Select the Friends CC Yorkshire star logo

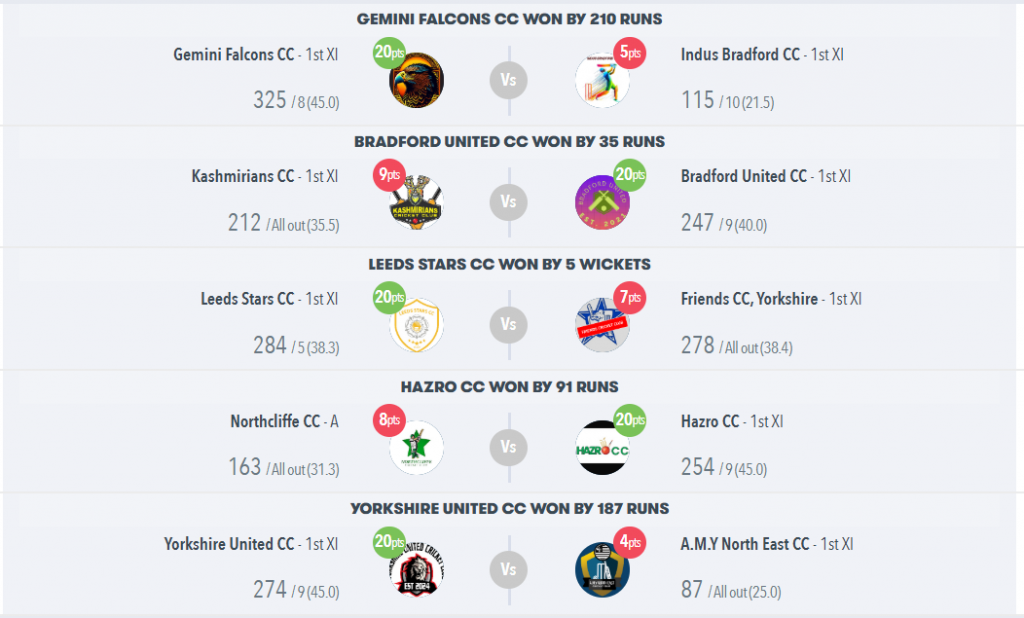pyautogui.click(x=602, y=325)
